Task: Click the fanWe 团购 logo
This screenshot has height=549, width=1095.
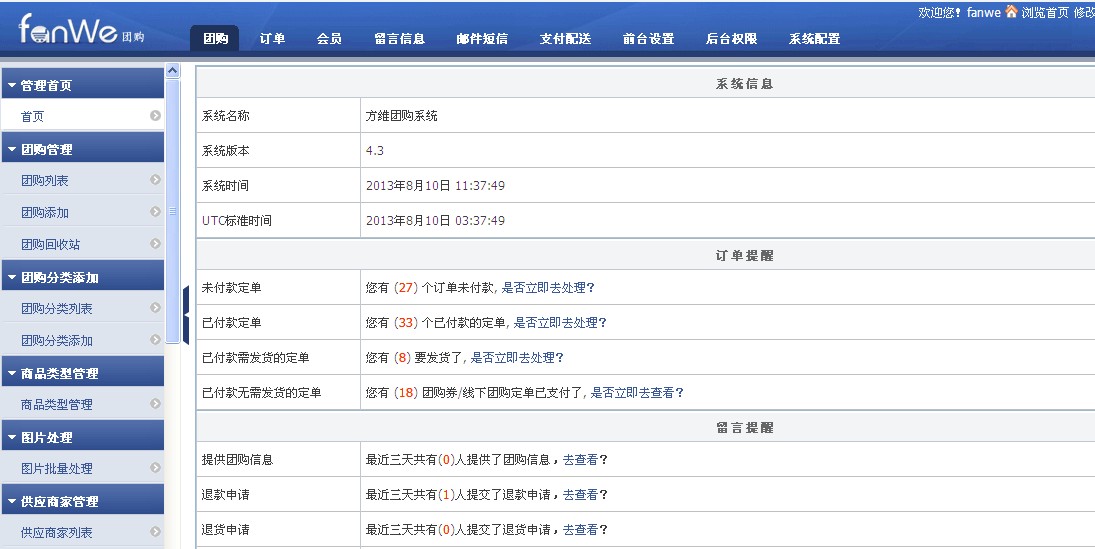Action: tap(81, 30)
